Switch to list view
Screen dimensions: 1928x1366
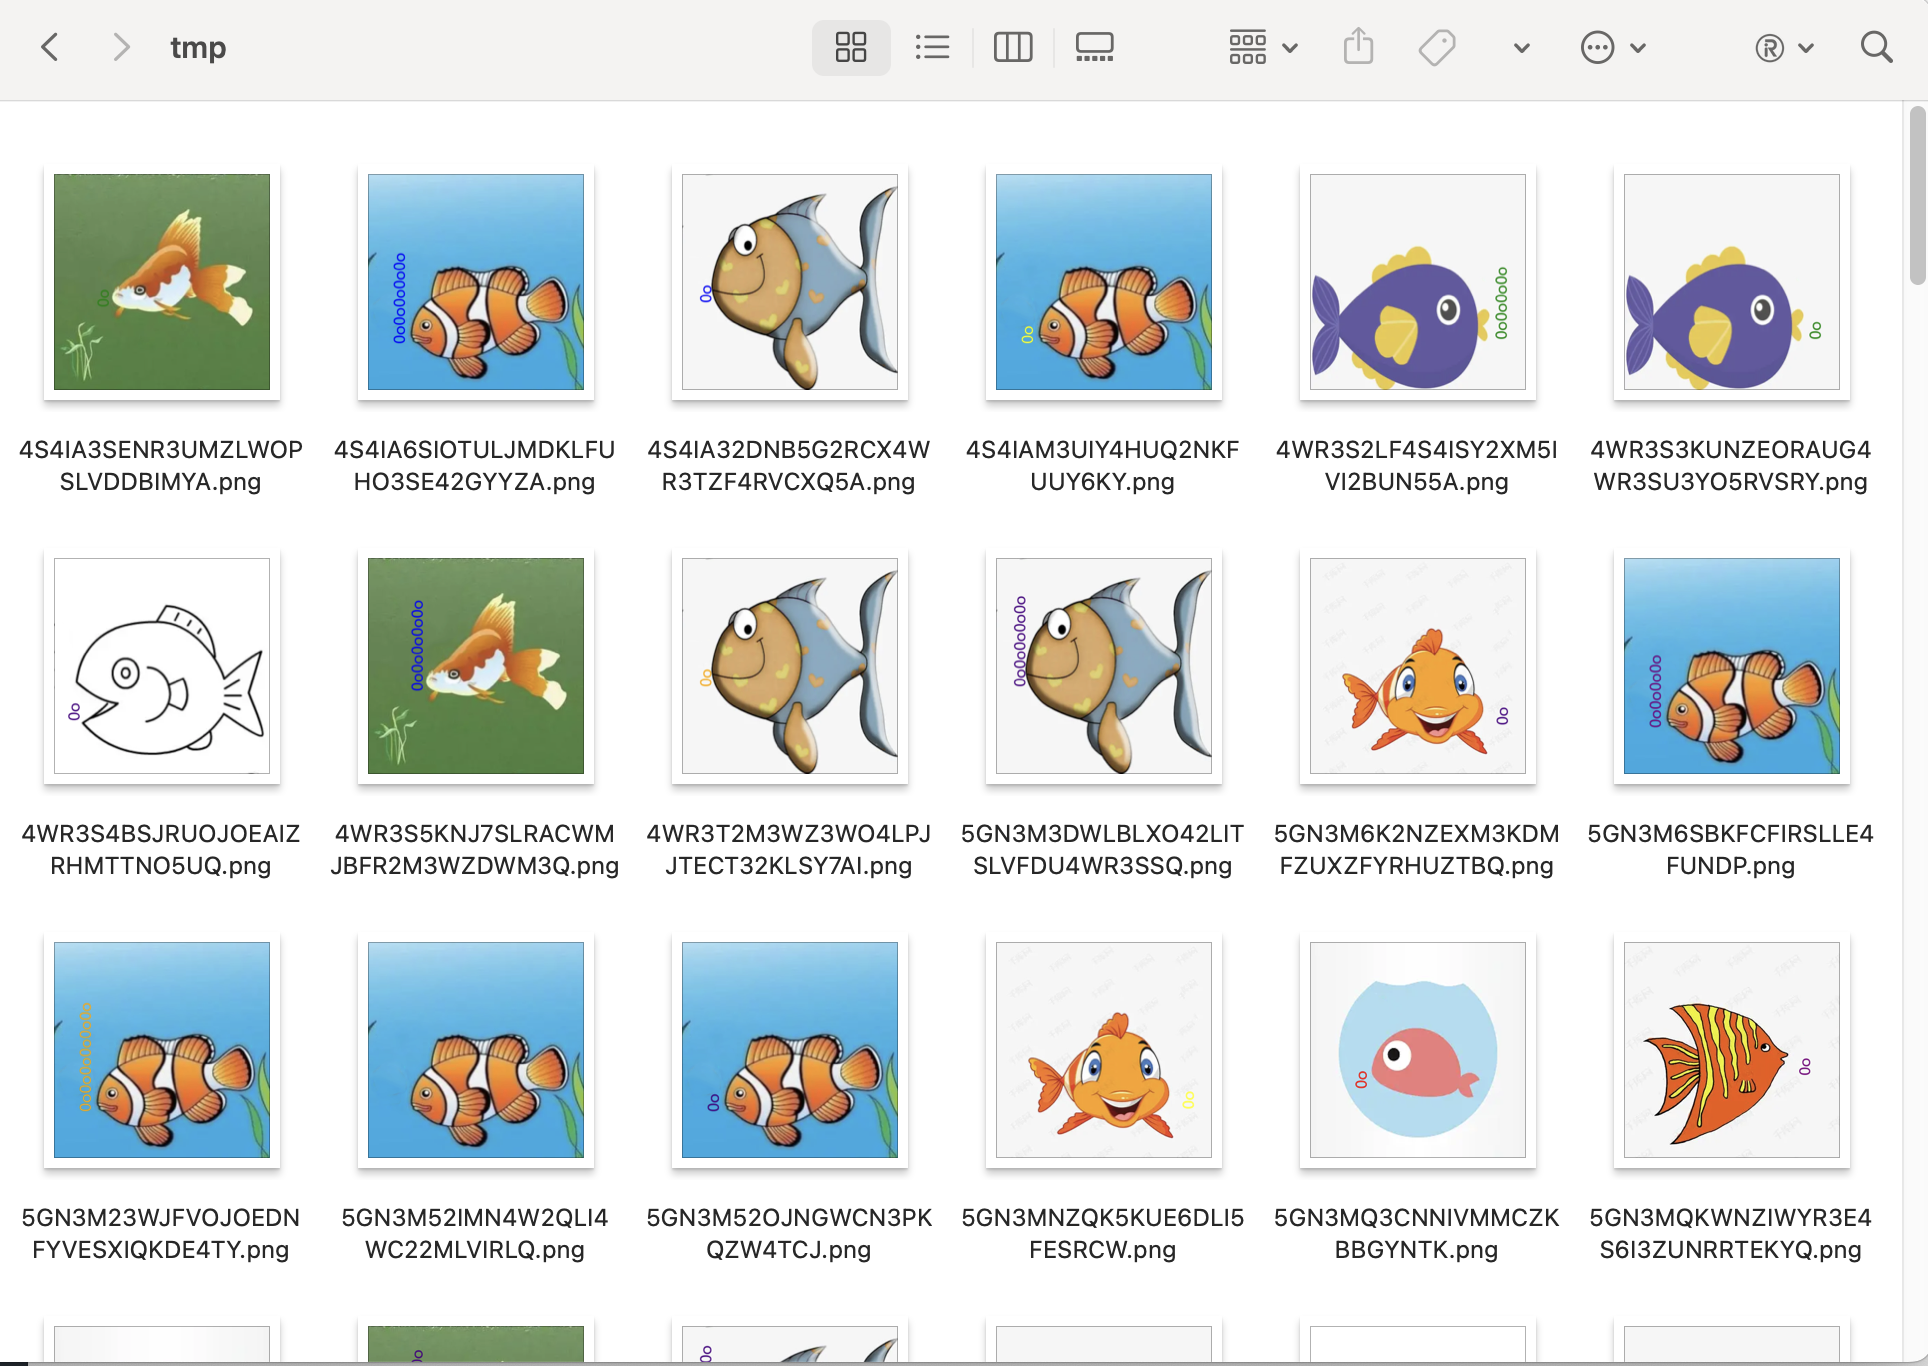(x=932, y=47)
